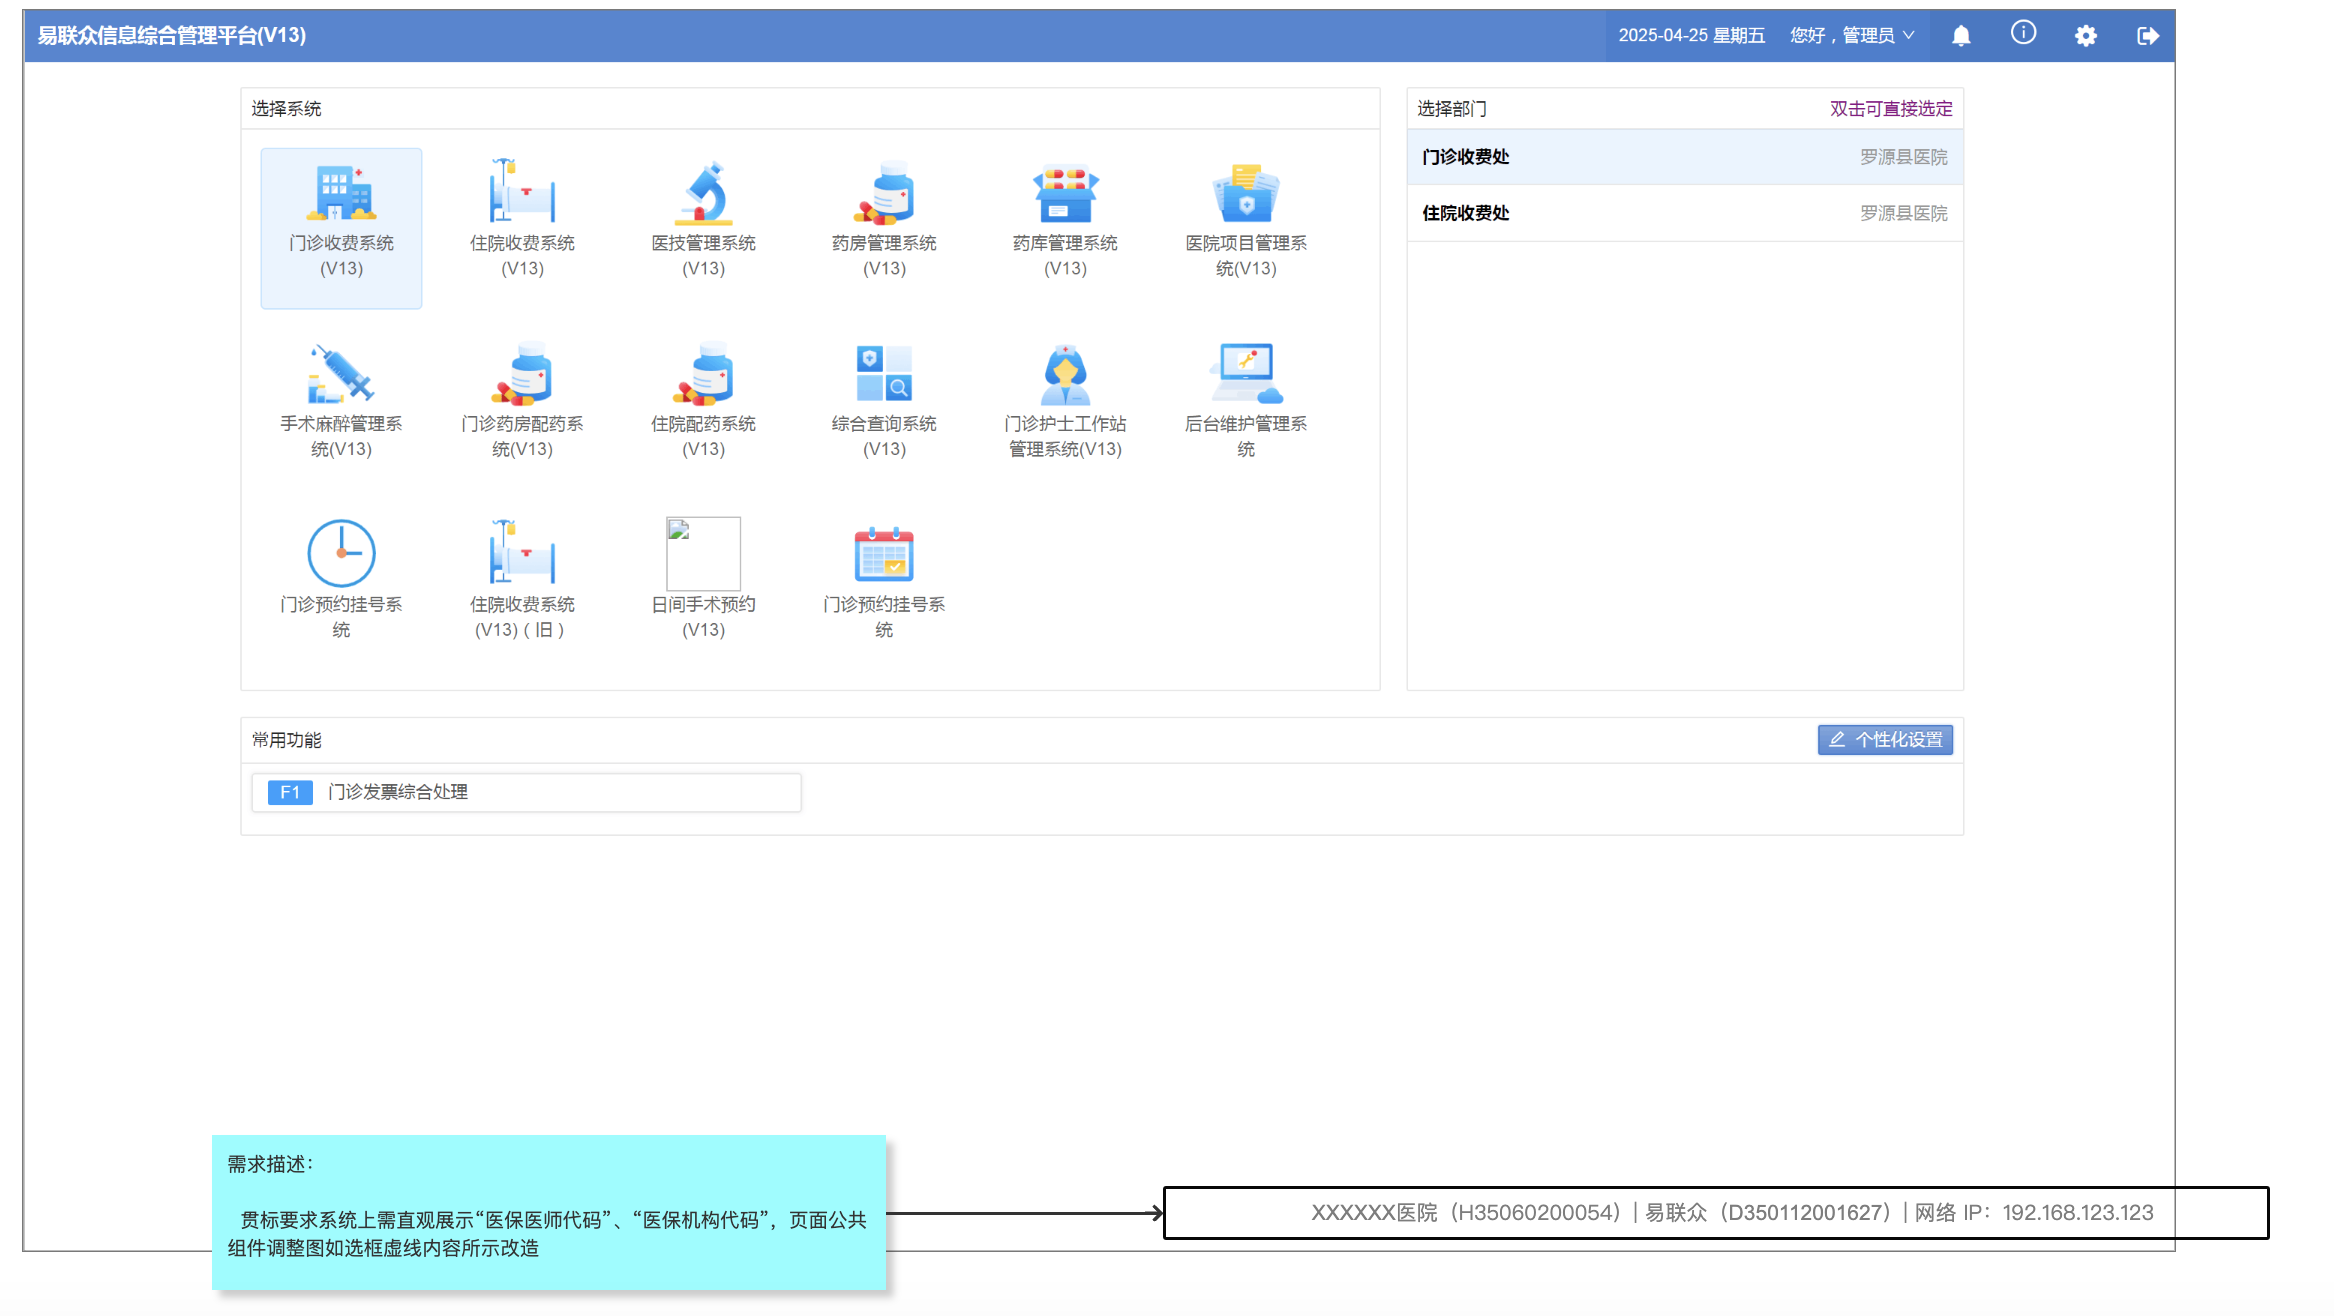This screenshot has width=2334, height=1316.
Task: Click the 个性化设置 button
Action: click(1884, 740)
